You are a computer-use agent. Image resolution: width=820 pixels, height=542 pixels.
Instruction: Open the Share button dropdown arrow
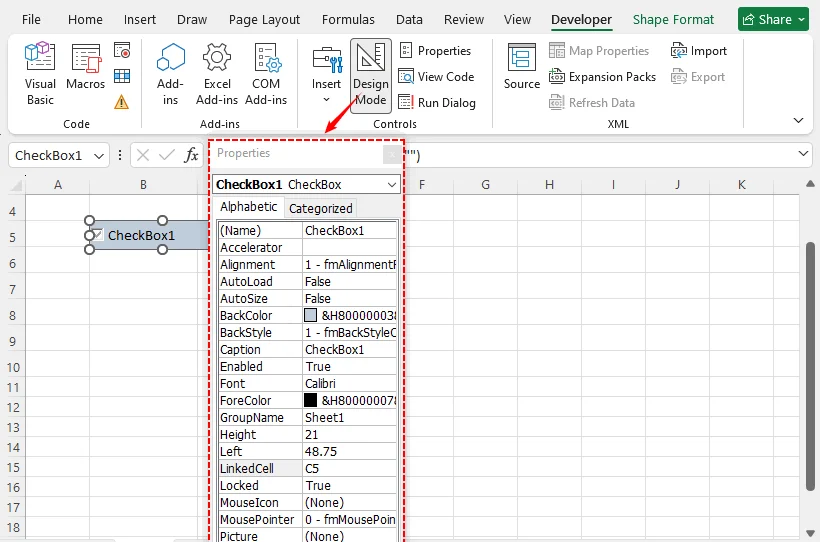click(801, 20)
